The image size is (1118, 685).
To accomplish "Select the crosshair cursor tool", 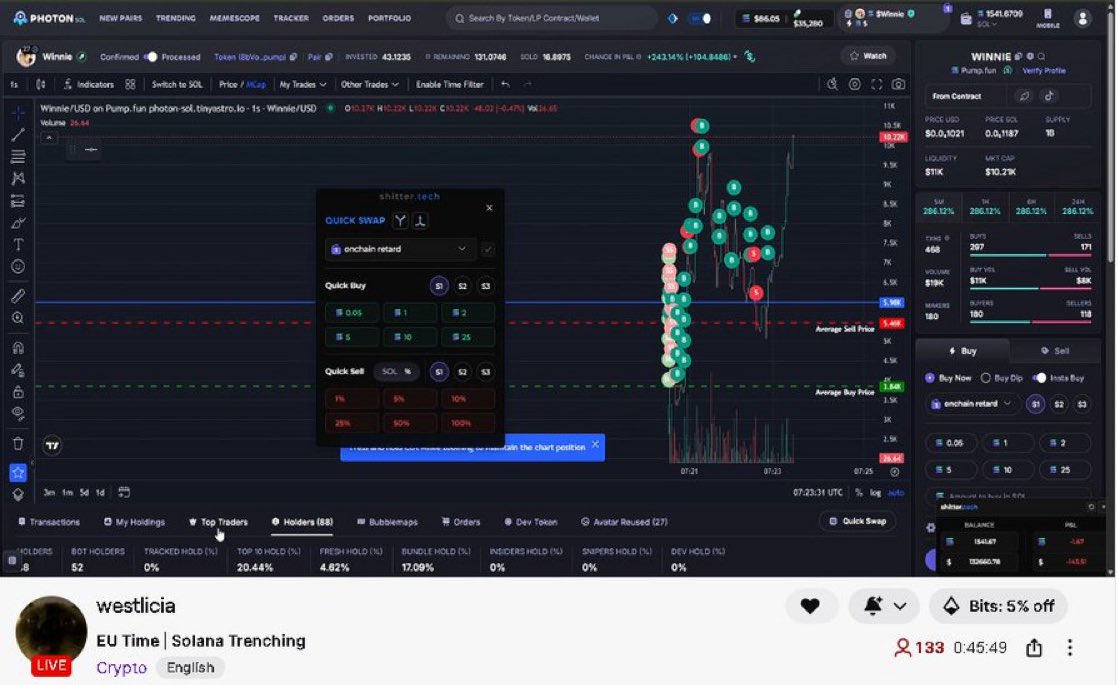I will tap(18, 113).
